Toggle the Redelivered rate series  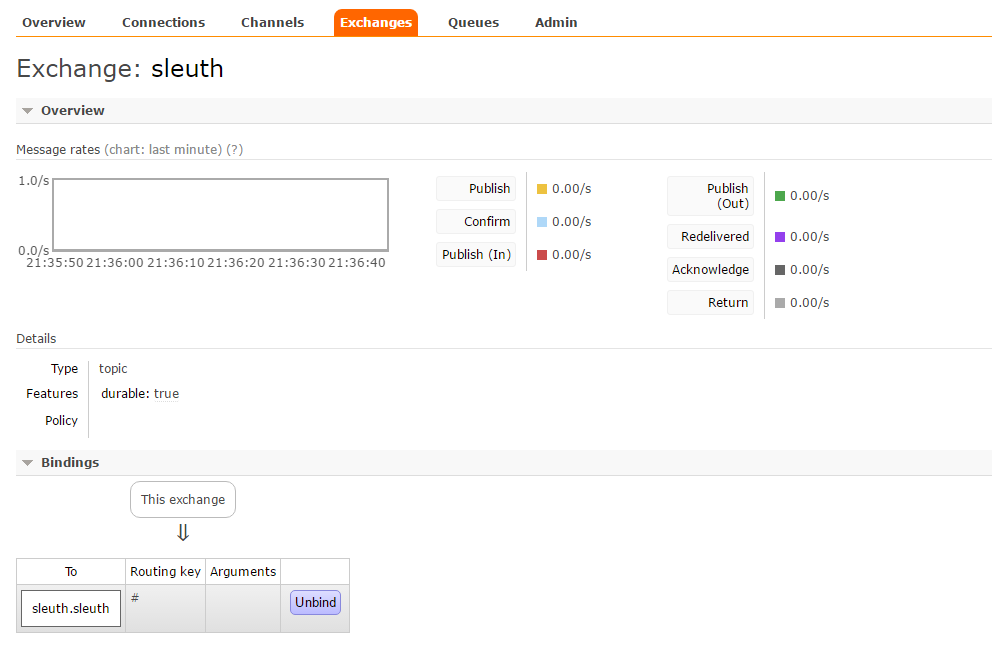(x=710, y=237)
